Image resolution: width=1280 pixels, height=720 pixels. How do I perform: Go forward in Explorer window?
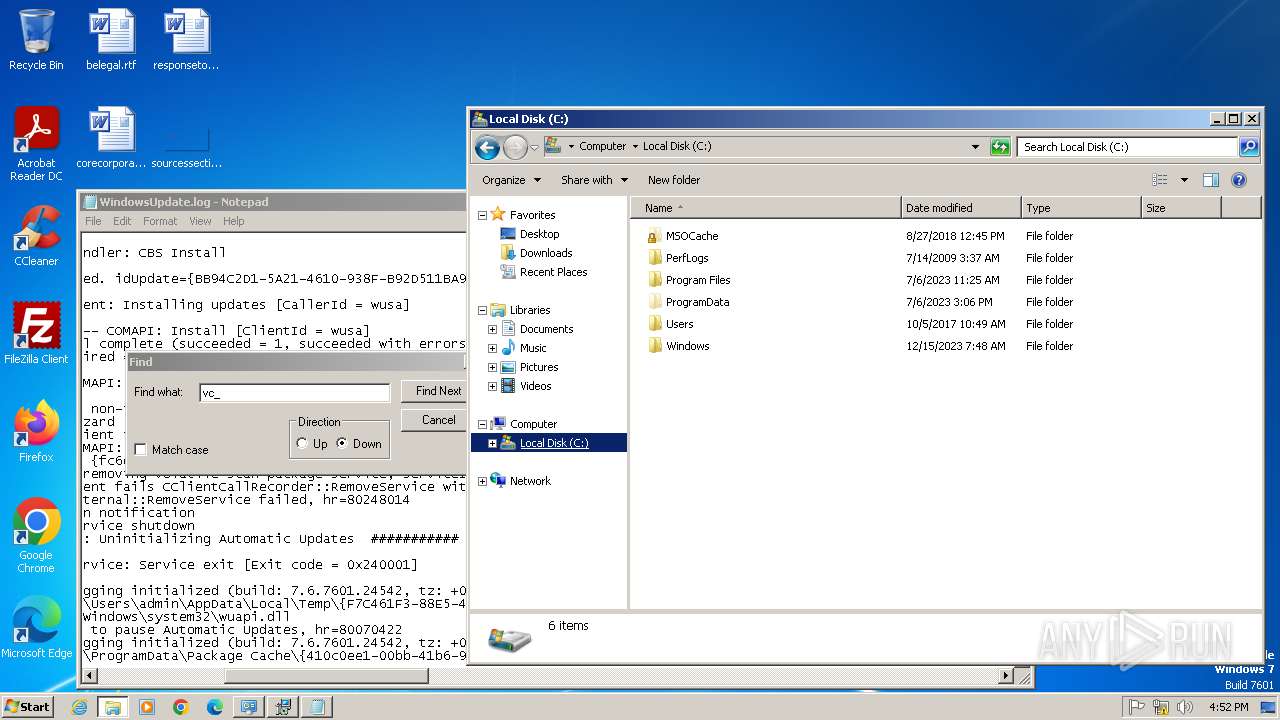(514, 148)
